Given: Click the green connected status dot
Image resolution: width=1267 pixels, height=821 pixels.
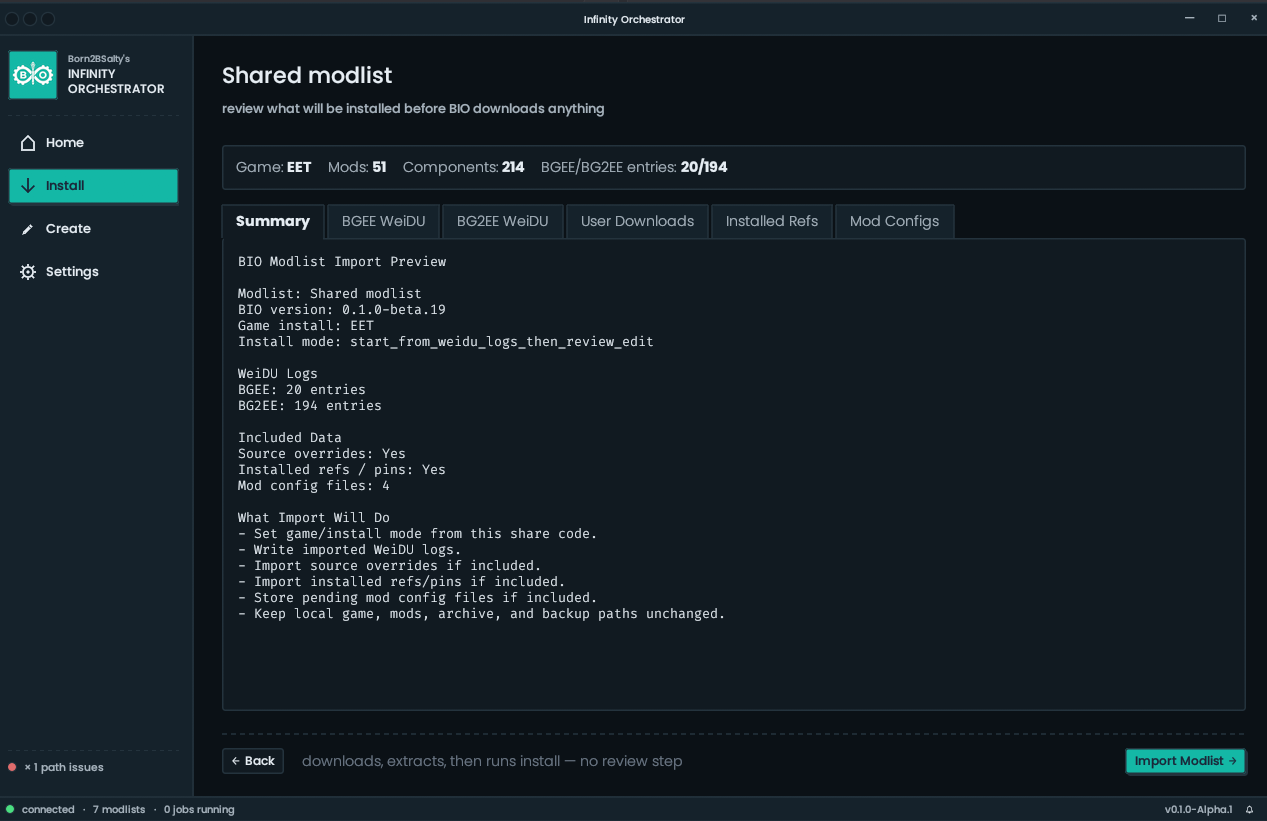Looking at the screenshot, I should (x=10, y=810).
